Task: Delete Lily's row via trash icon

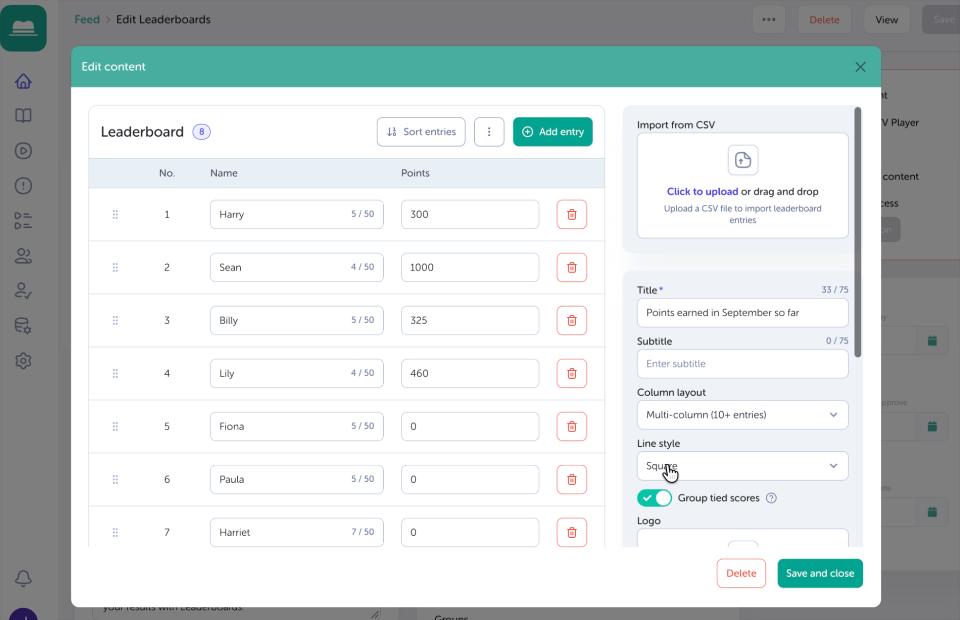Action: 571,373
